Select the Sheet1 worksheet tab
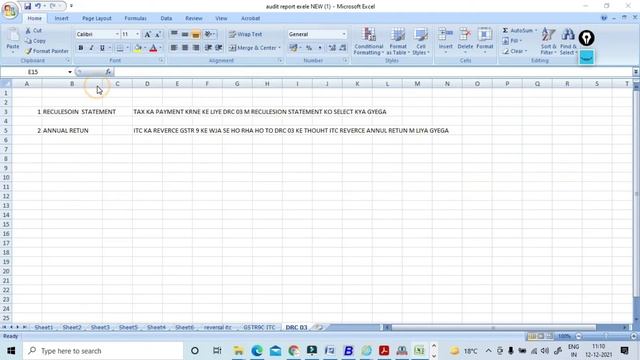 pos(44,327)
